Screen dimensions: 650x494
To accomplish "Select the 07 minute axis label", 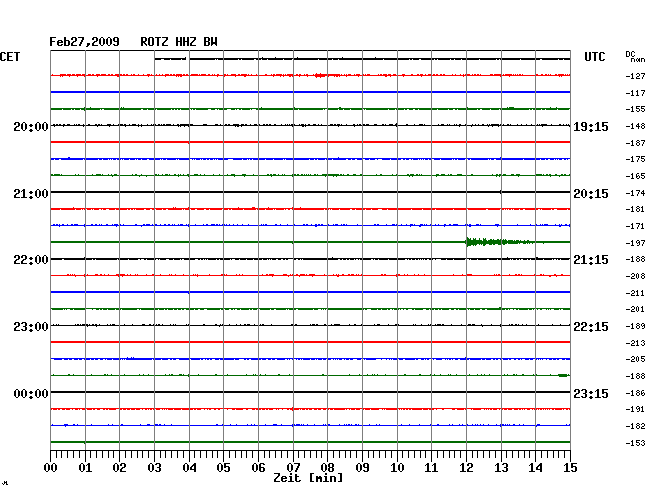I will (x=293, y=468).
